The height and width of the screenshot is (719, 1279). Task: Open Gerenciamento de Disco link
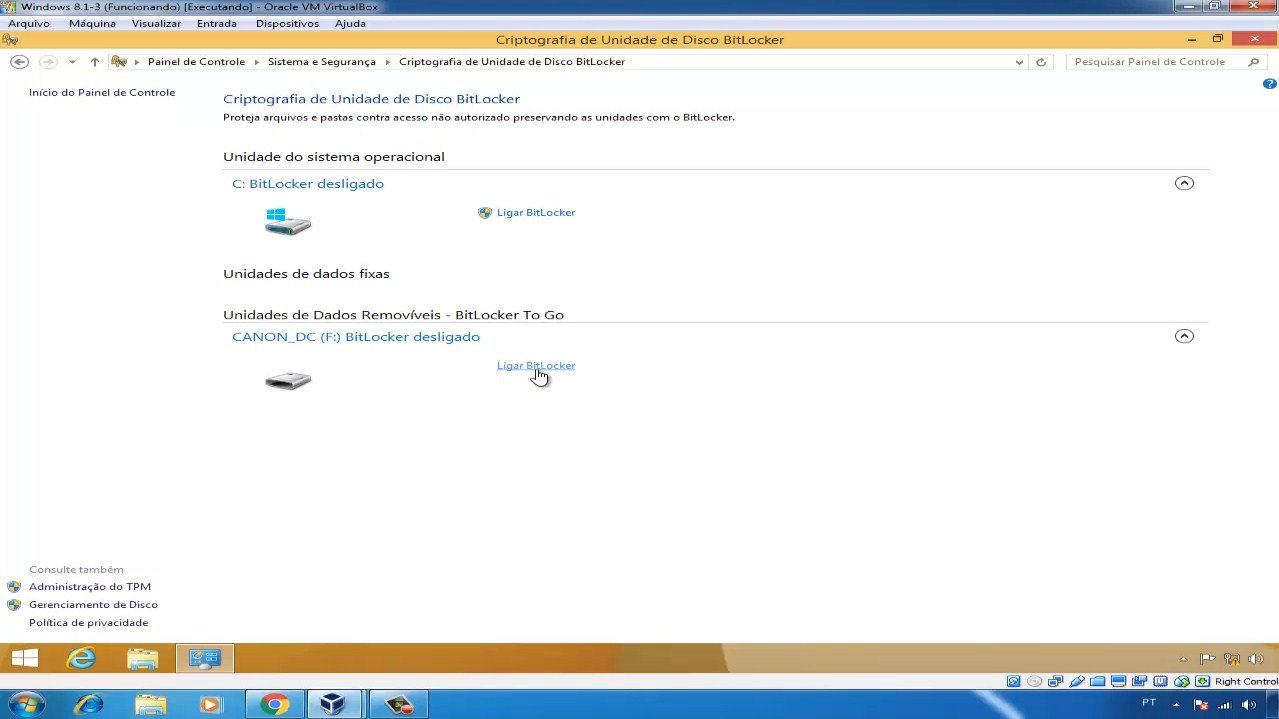click(x=93, y=605)
